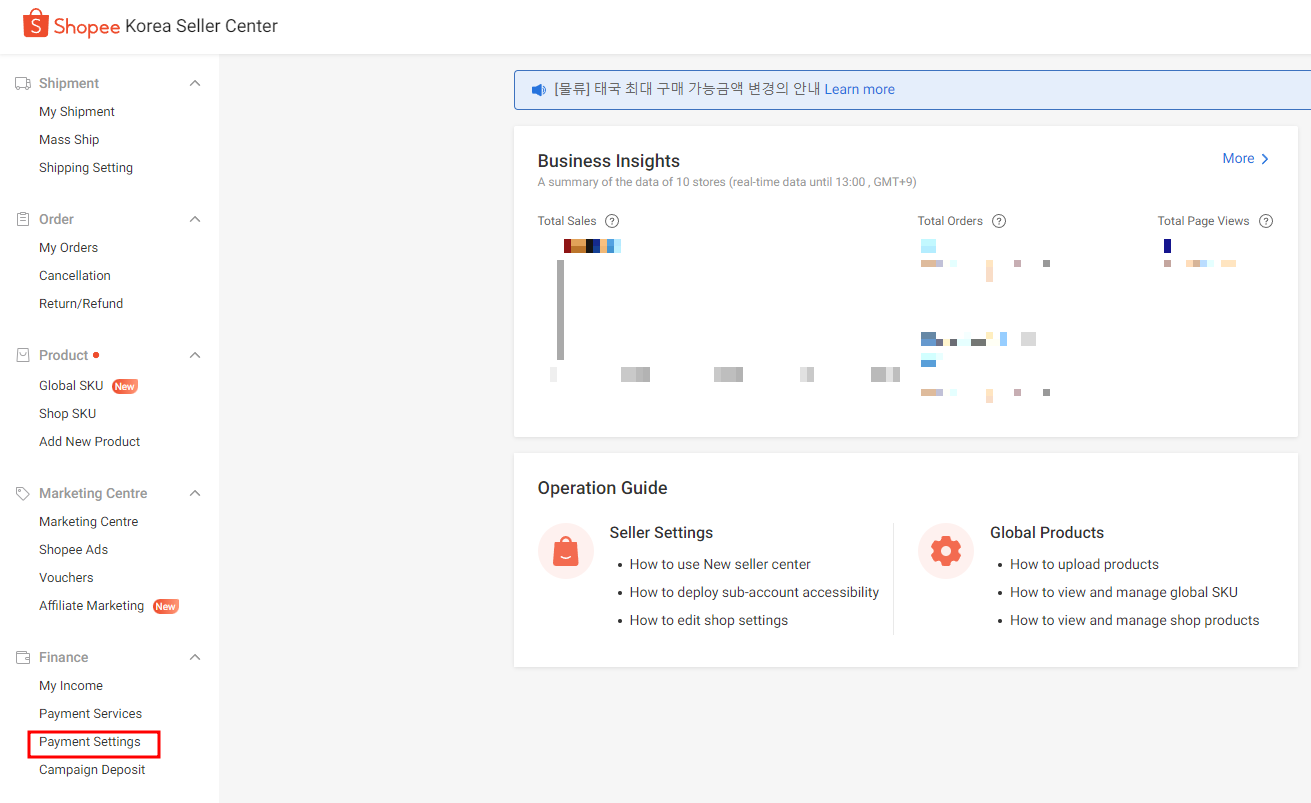Click the Order section header
The height and width of the screenshot is (803, 1311).
57,219
